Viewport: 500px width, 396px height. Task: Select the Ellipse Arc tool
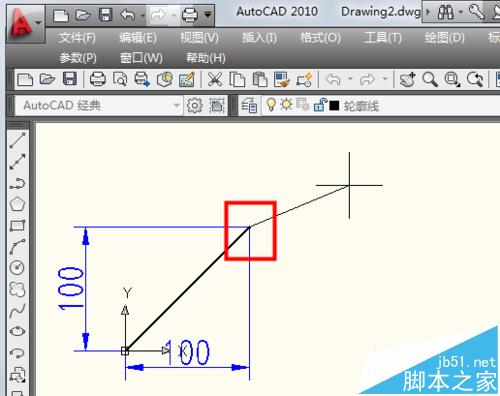(17, 353)
